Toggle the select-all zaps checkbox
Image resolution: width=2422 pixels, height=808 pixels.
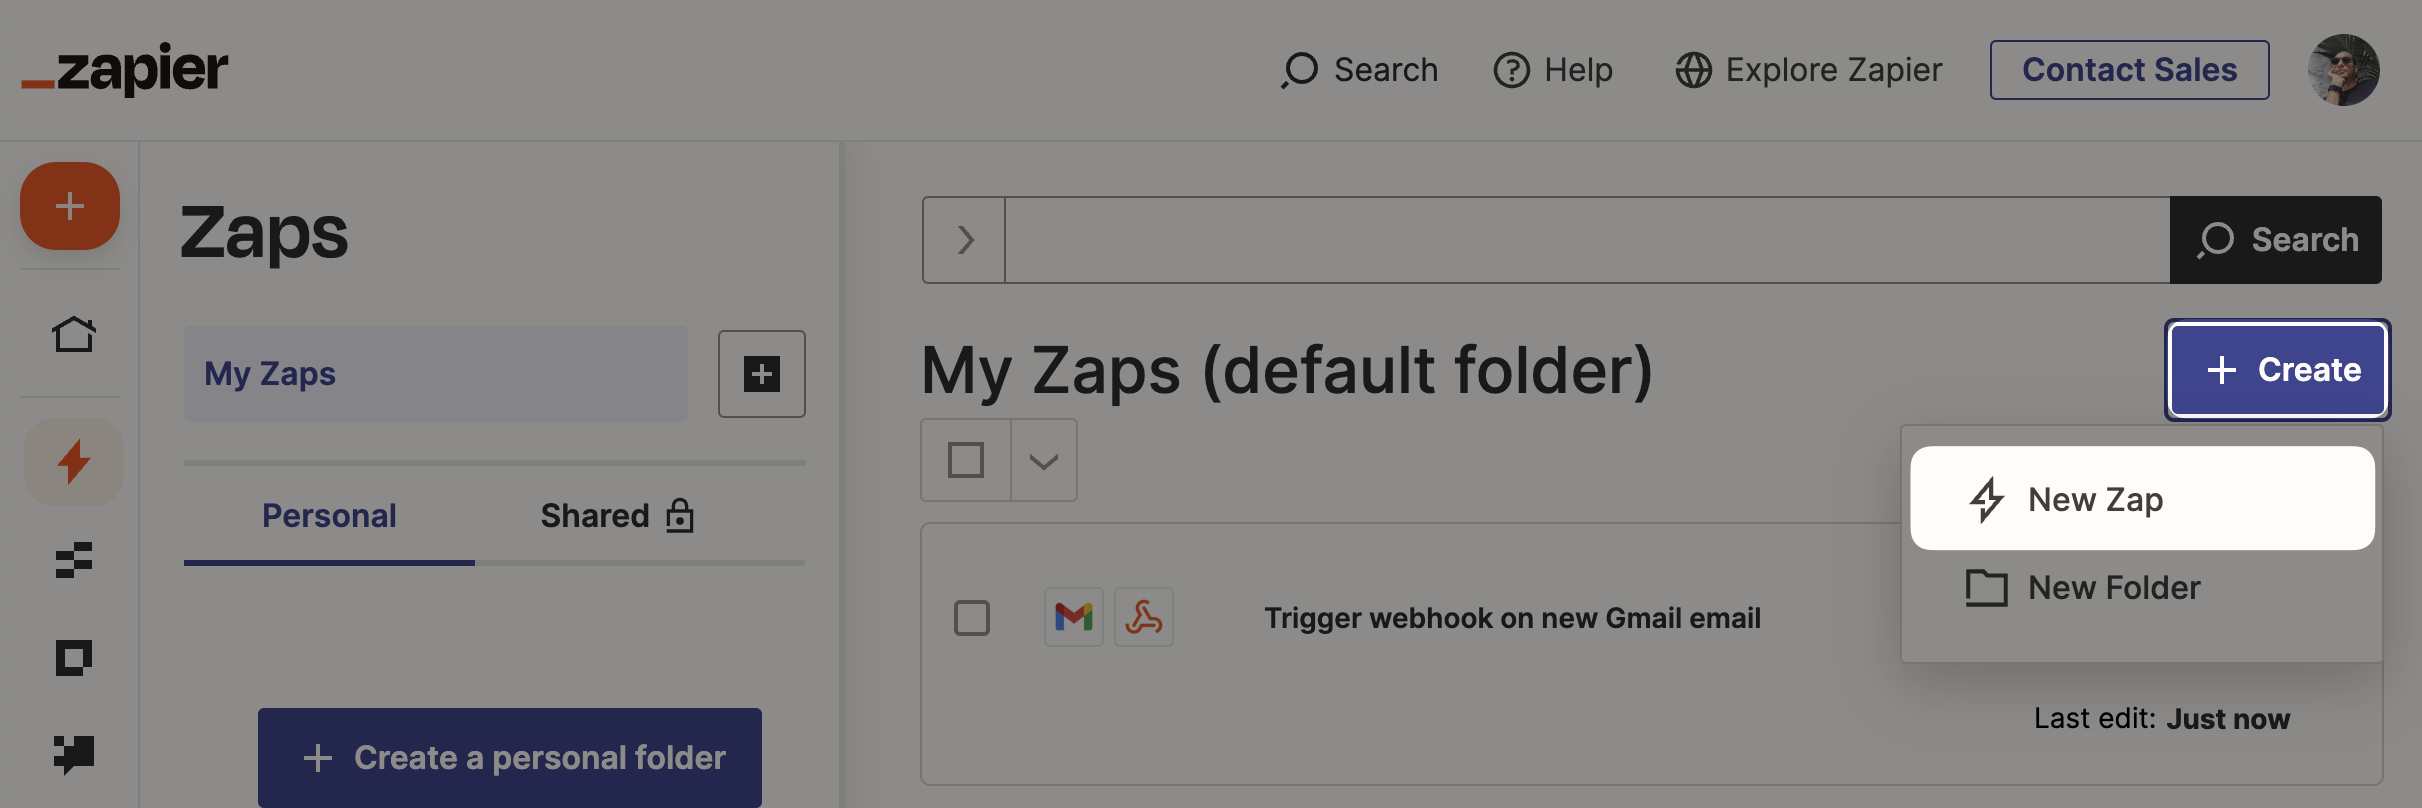pos(966,460)
